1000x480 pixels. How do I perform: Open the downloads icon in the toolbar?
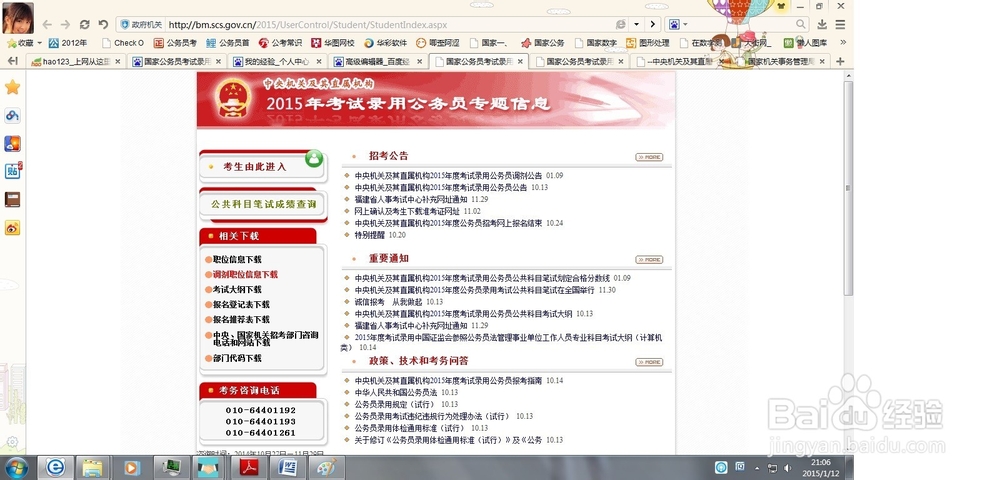[x=822, y=24]
